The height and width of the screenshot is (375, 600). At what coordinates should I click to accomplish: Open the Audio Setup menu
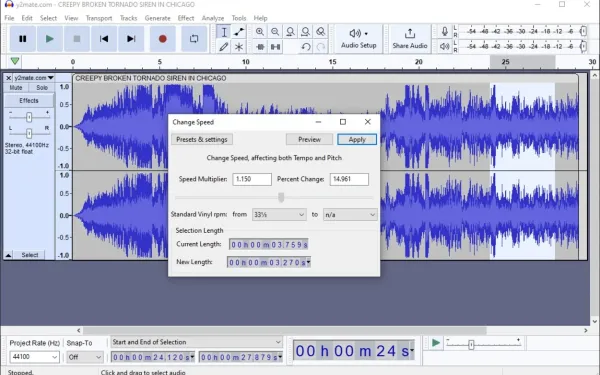[x=359, y=39]
